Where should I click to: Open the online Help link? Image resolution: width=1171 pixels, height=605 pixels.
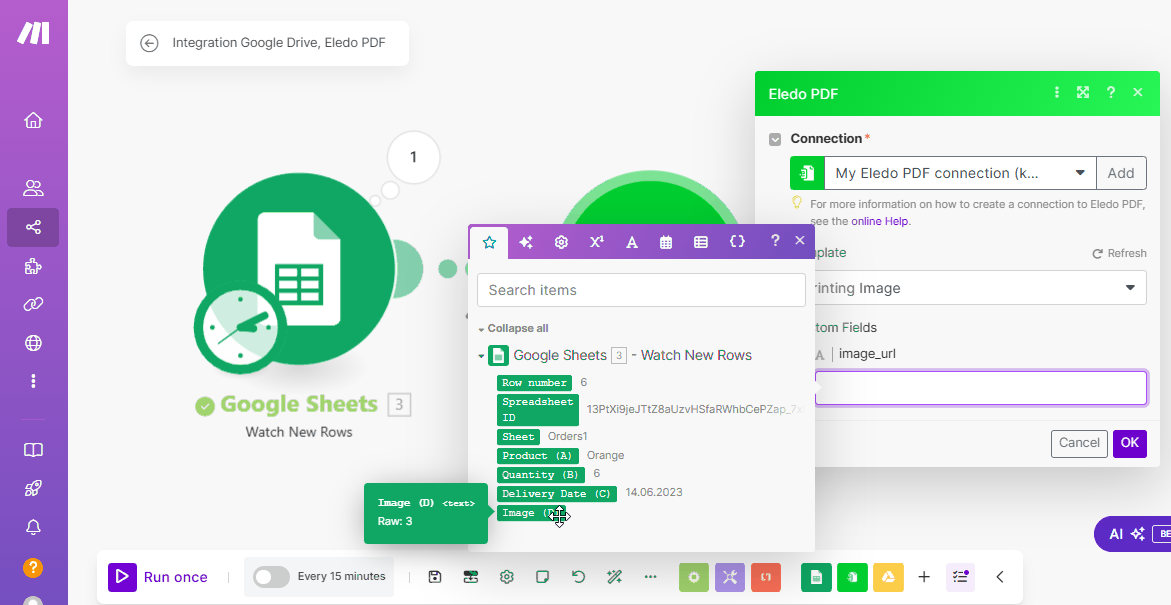(x=880, y=221)
